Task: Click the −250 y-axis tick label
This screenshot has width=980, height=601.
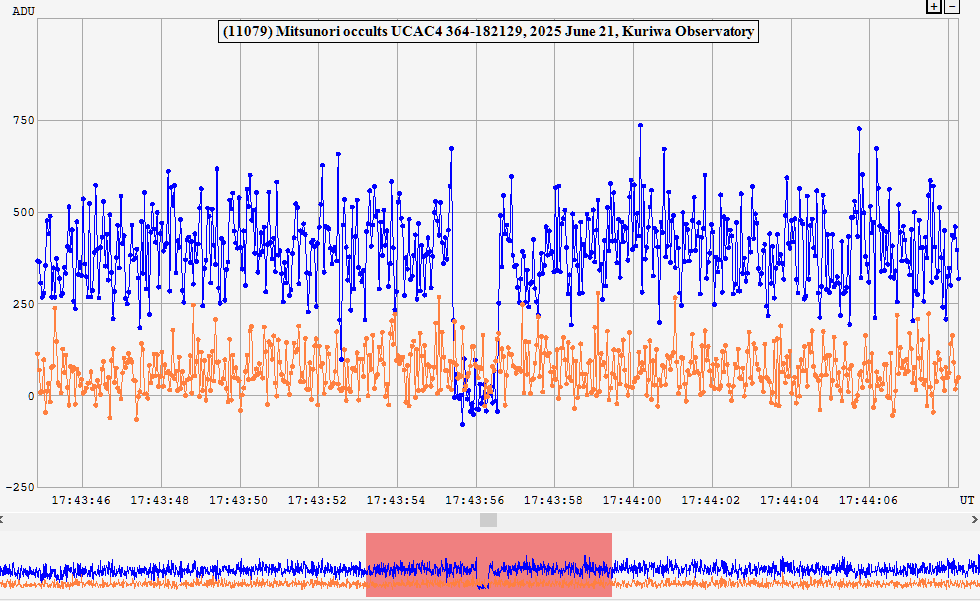Action: click(20, 487)
